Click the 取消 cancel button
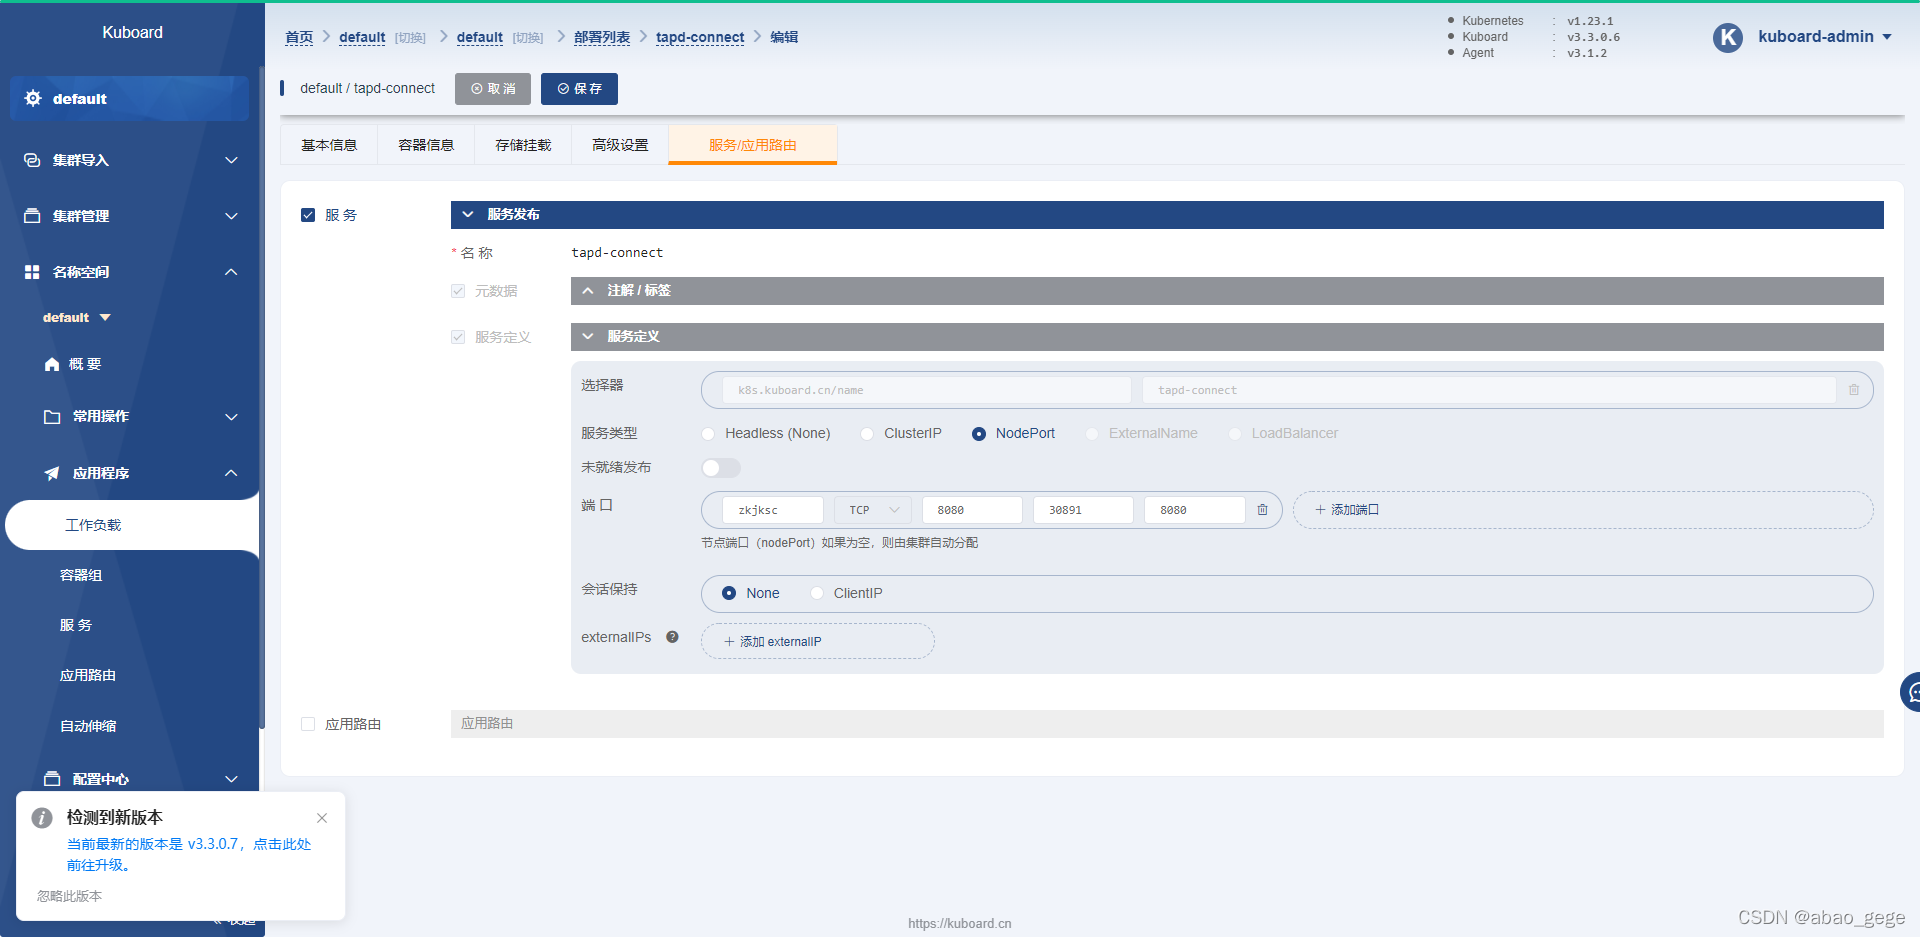1920x937 pixels. 493,89
